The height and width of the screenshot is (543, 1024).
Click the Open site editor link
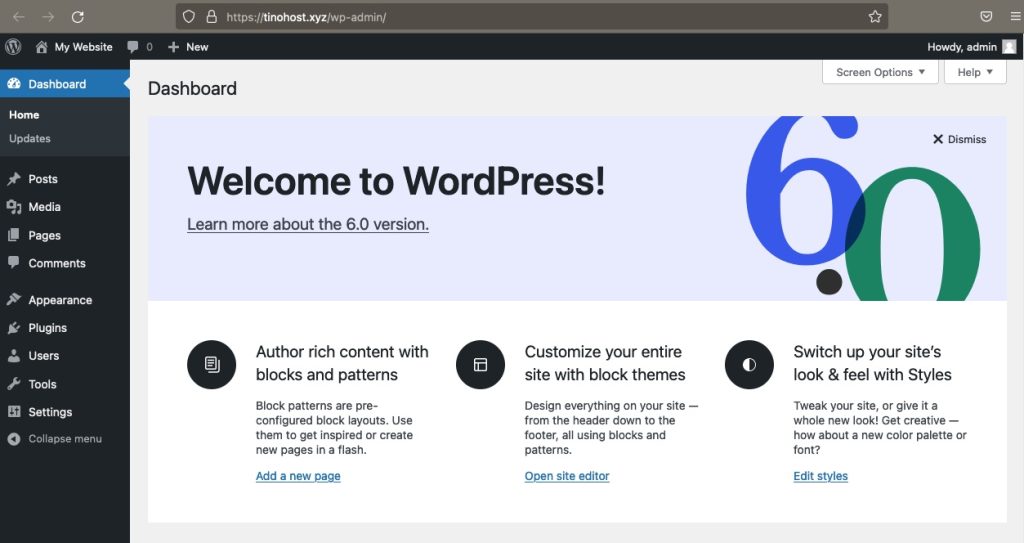567,476
